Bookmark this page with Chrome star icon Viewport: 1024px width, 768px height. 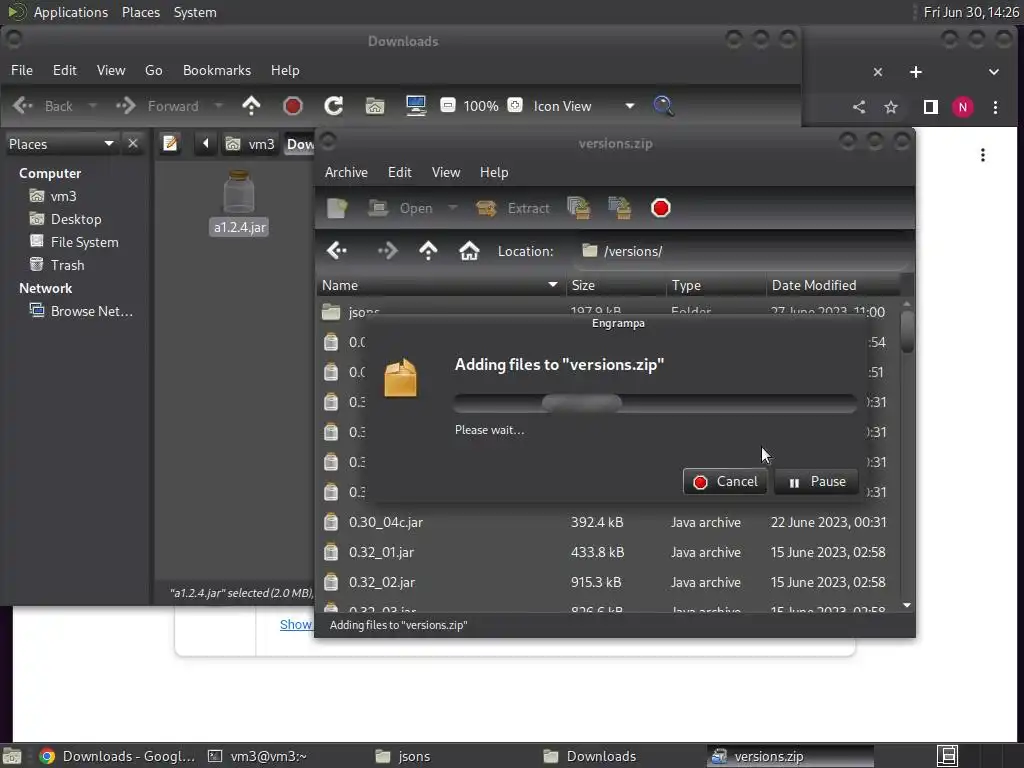(891, 107)
